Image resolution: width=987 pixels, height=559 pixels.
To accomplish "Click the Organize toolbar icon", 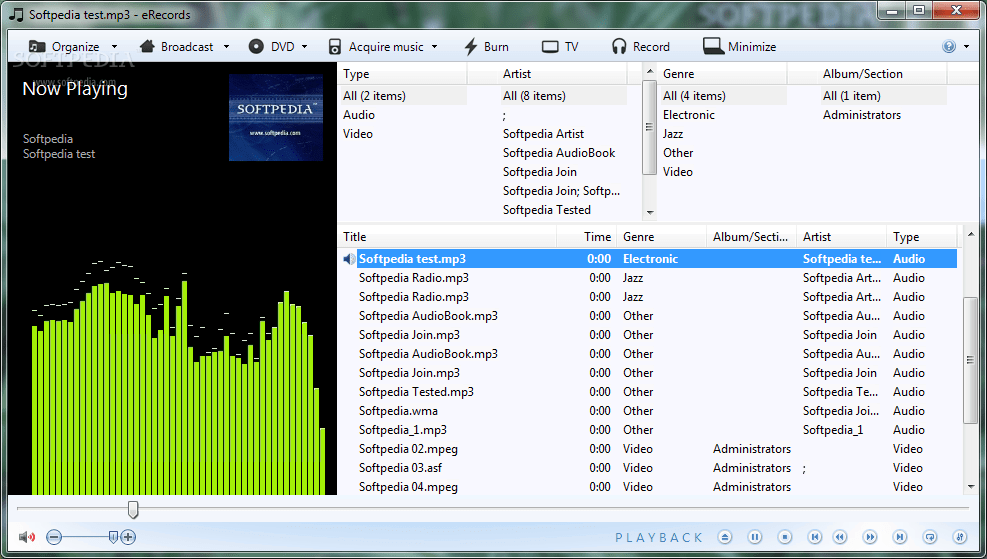I will [37, 47].
